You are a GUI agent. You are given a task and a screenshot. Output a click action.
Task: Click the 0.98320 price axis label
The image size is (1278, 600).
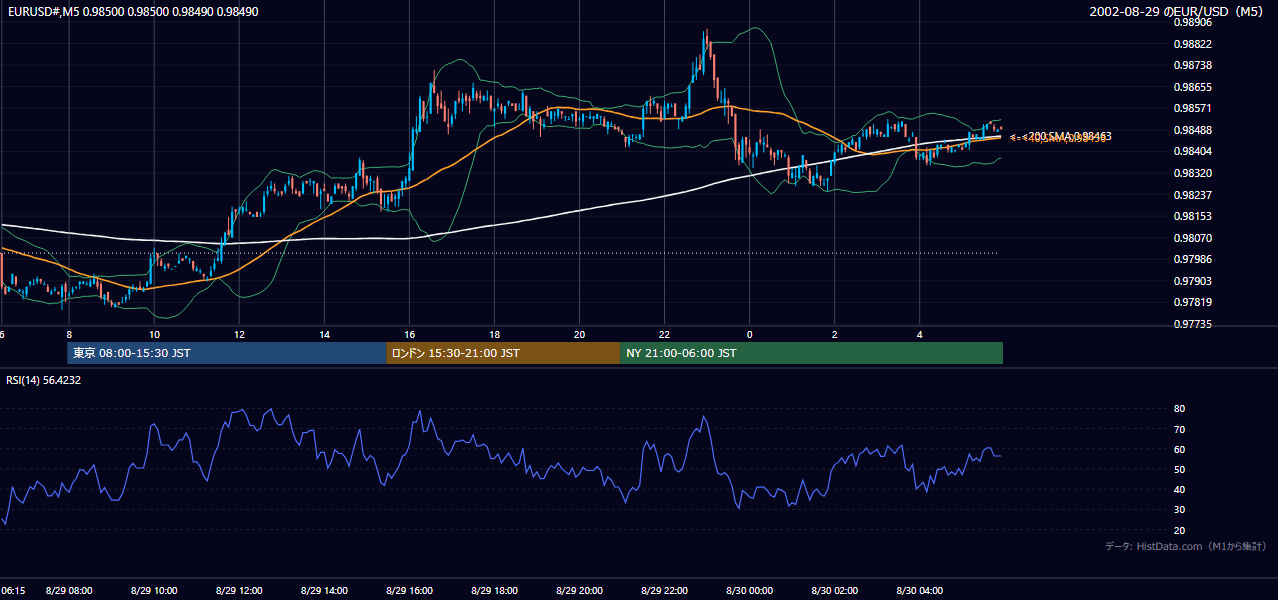(x=1192, y=173)
